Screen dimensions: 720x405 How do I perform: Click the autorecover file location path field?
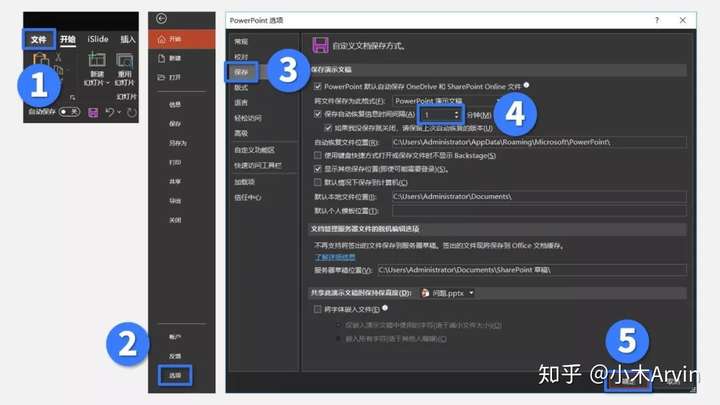(x=540, y=142)
